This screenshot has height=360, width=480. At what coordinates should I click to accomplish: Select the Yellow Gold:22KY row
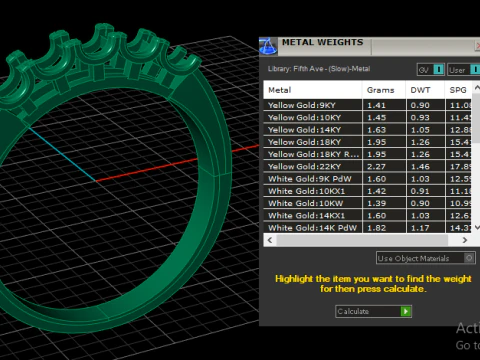367,166
